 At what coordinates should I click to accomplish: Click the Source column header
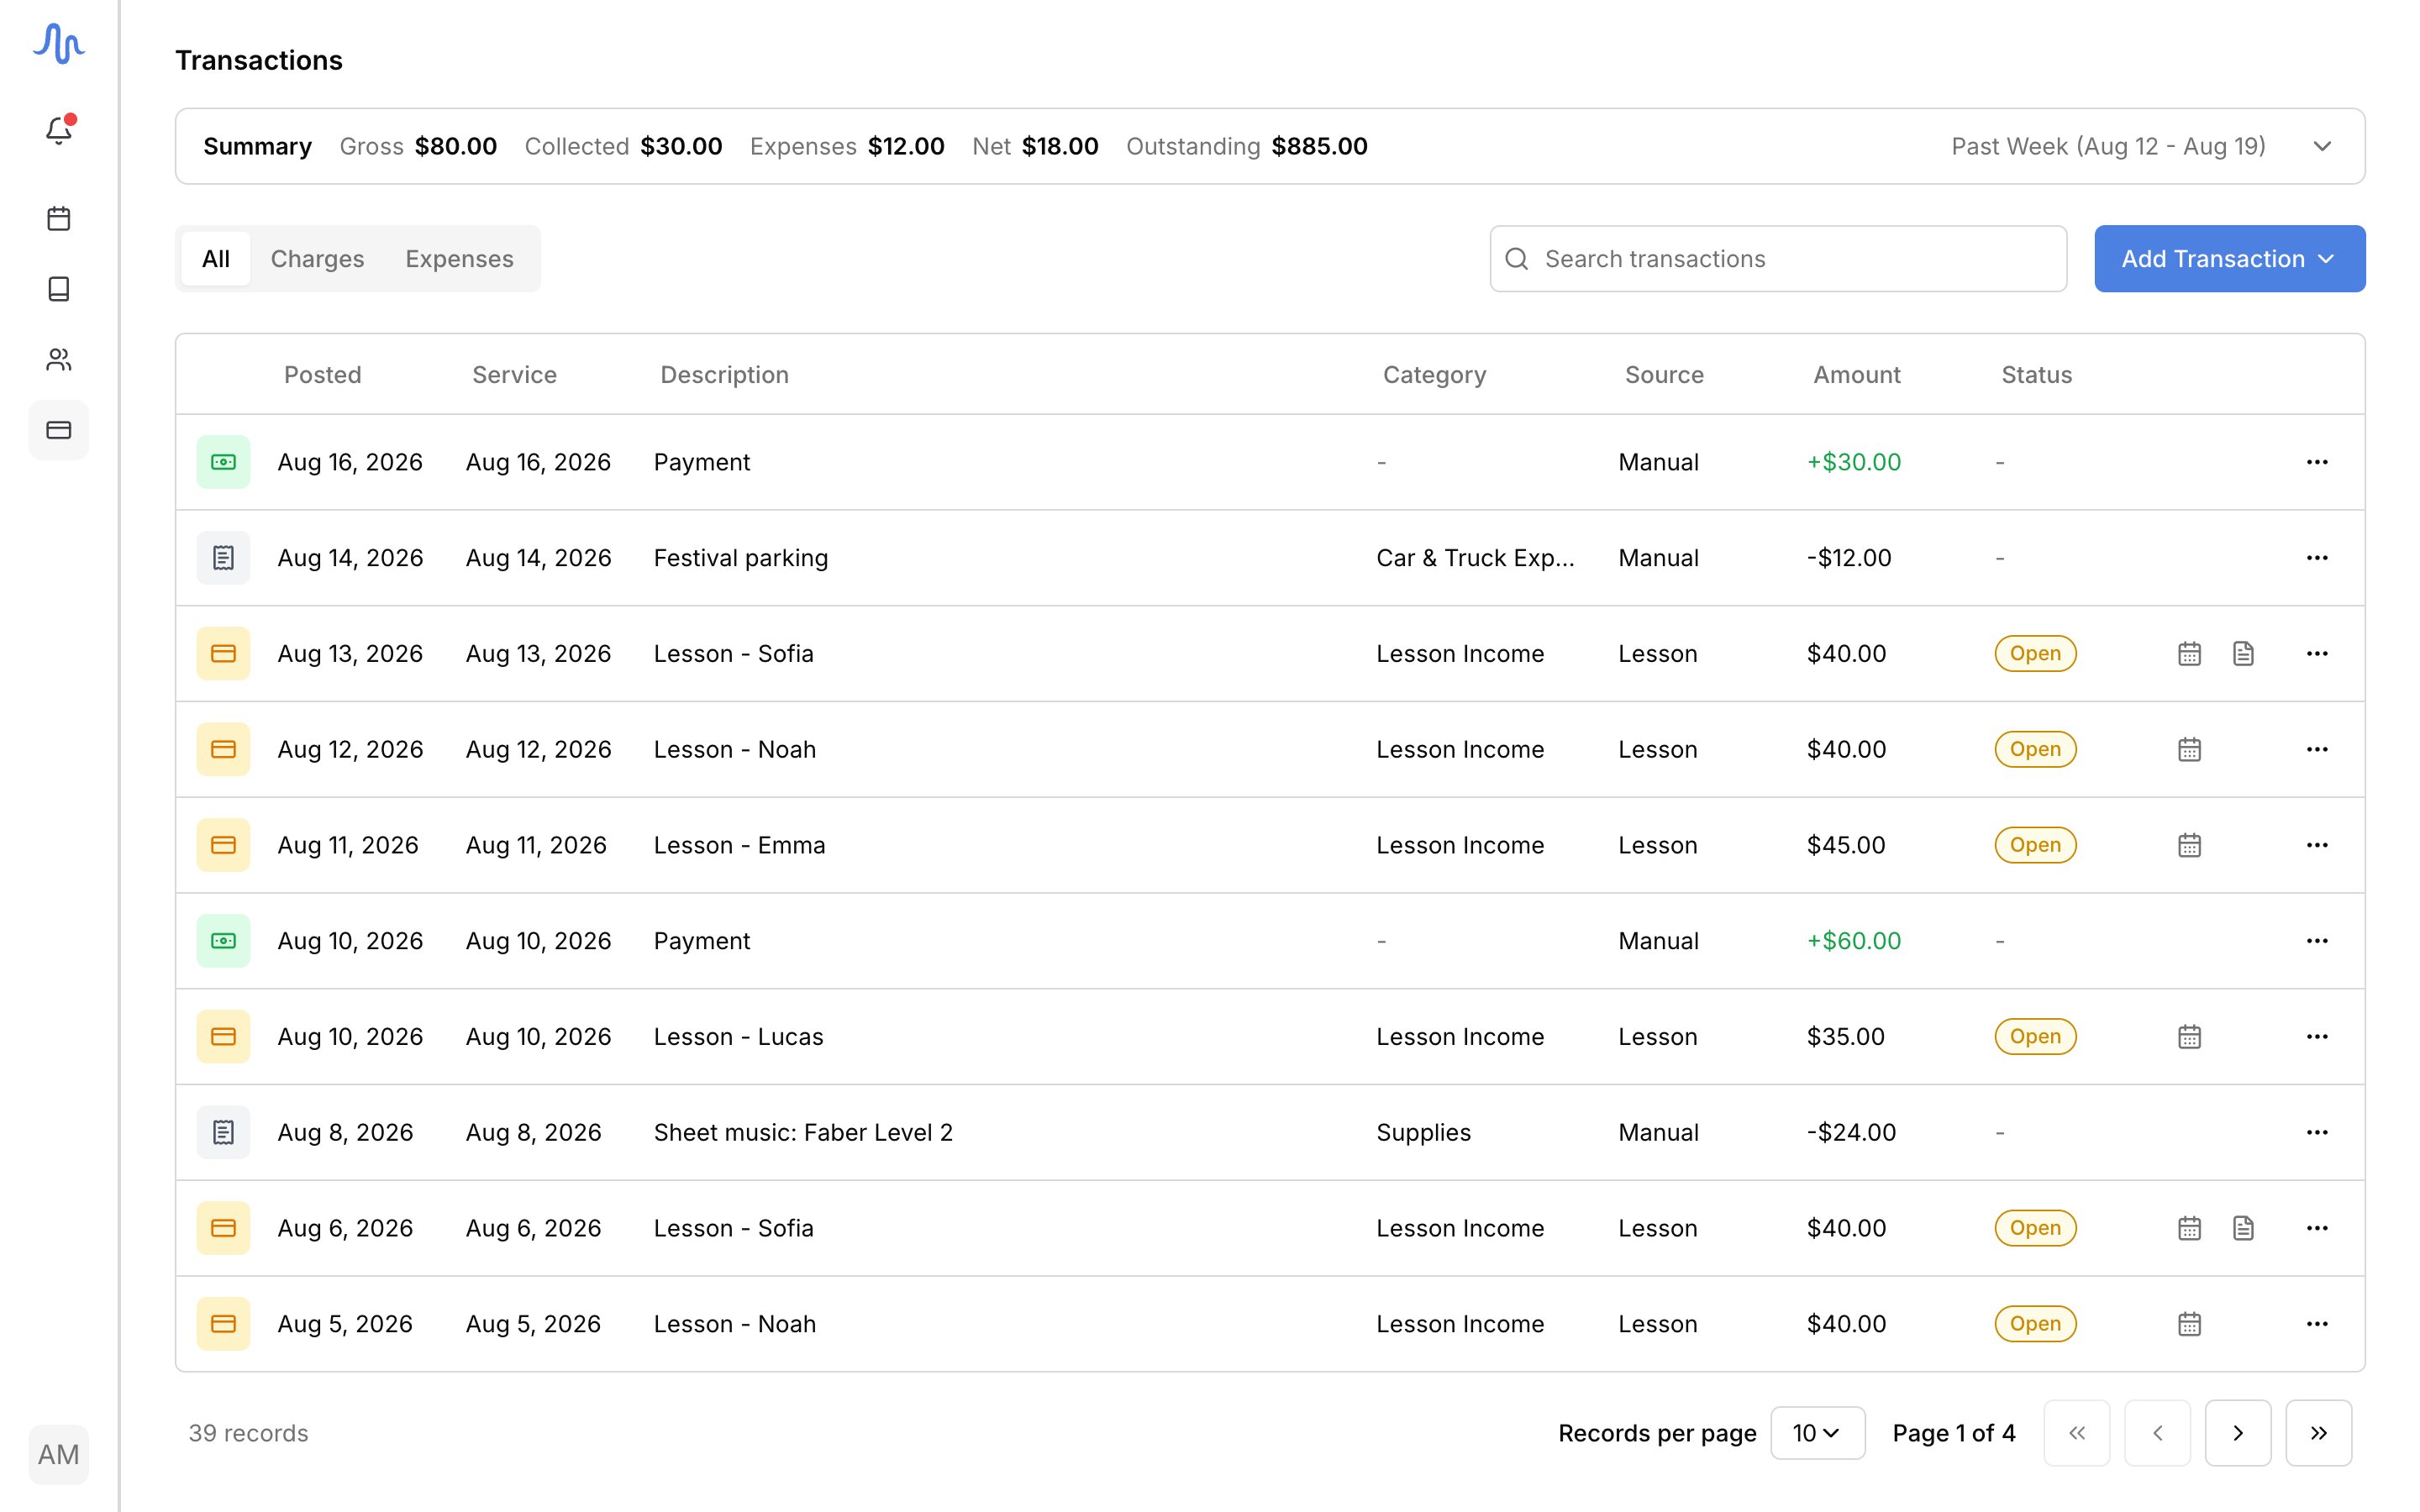[x=1664, y=375]
